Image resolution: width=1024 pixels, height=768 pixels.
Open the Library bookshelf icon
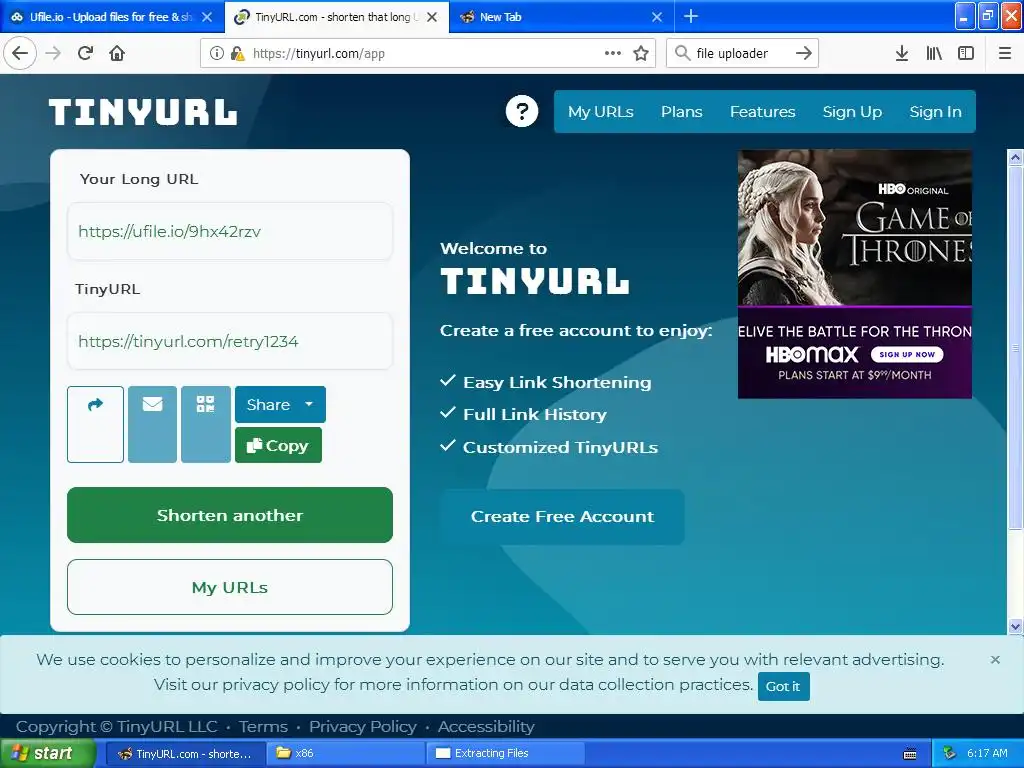pyautogui.click(x=934, y=54)
